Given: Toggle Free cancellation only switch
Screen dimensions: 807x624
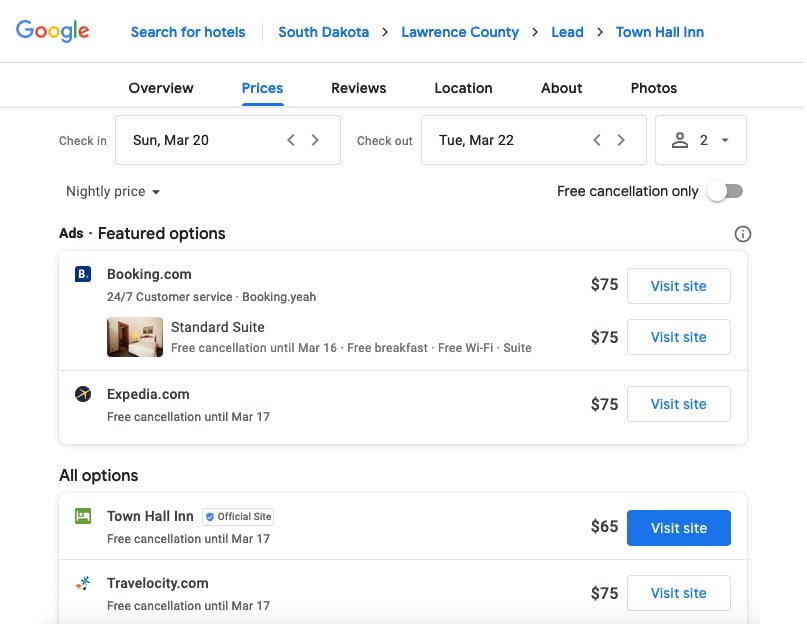Looking at the screenshot, I should point(725,192).
